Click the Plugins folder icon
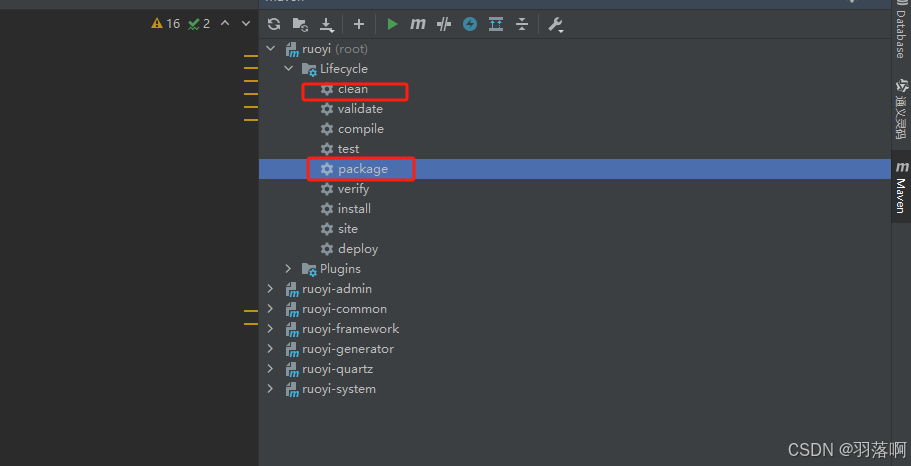The width and height of the screenshot is (911, 466). point(309,269)
